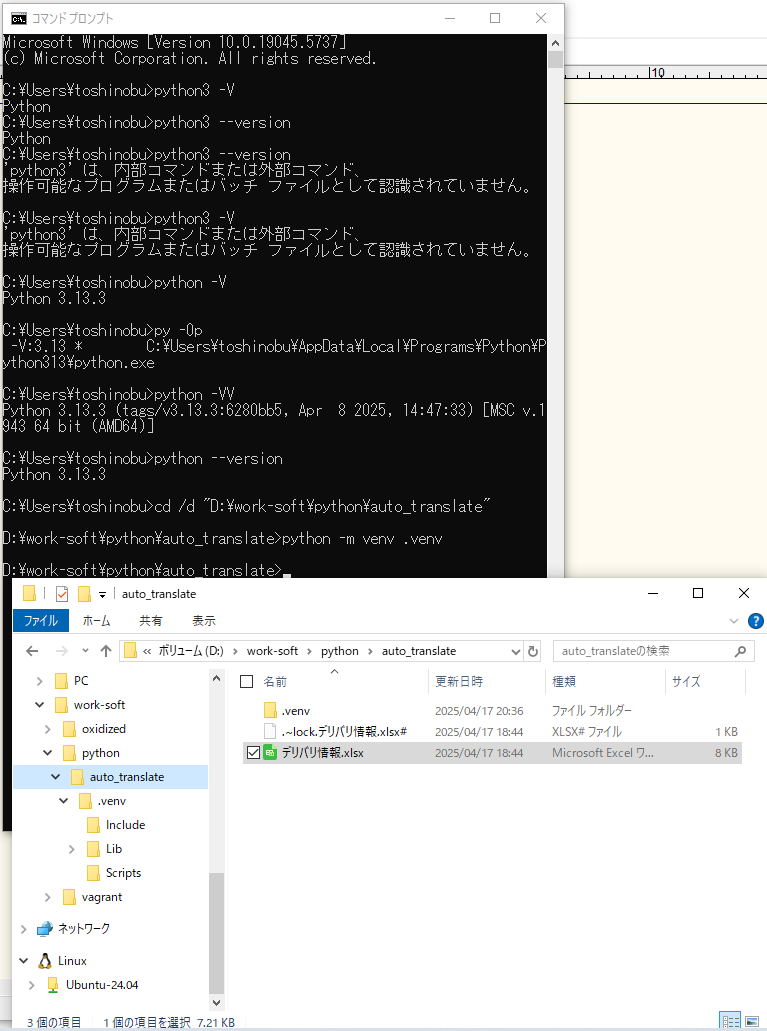The width and height of the screenshot is (767, 1031).
Task: Click the ネットワーク network icon
Action: click(45, 928)
